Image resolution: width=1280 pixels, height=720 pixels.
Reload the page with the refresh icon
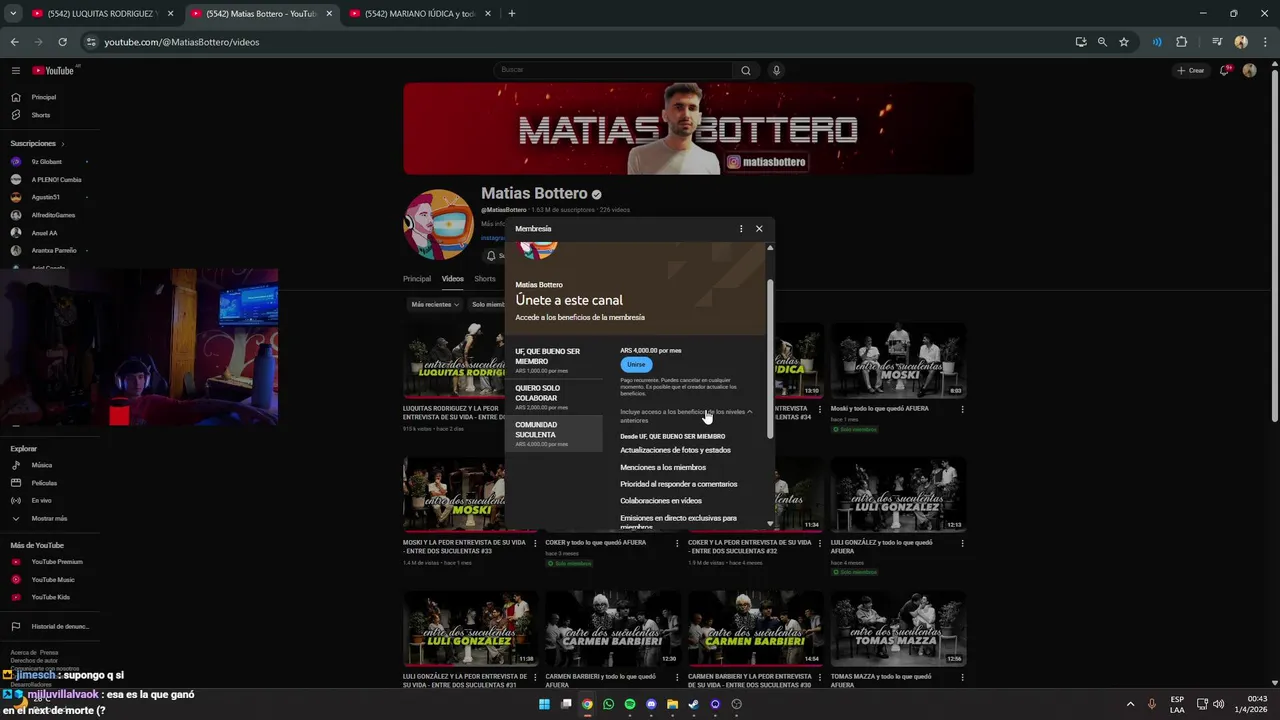coord(62,42)
